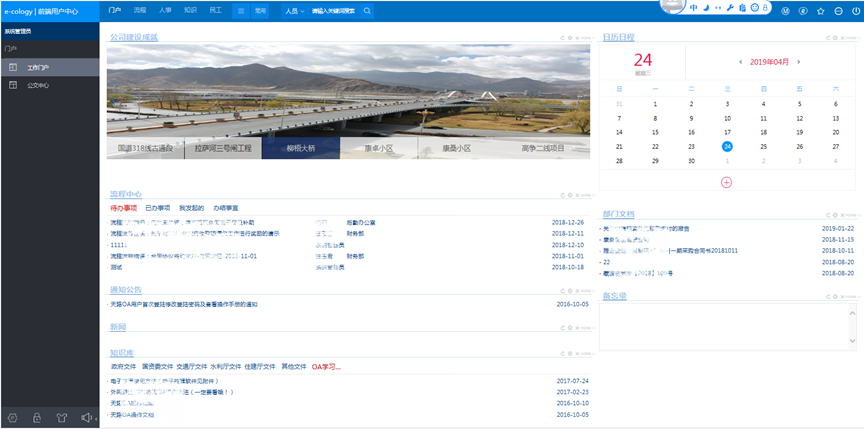Refresh the 公司建设成就 panel

563,38
